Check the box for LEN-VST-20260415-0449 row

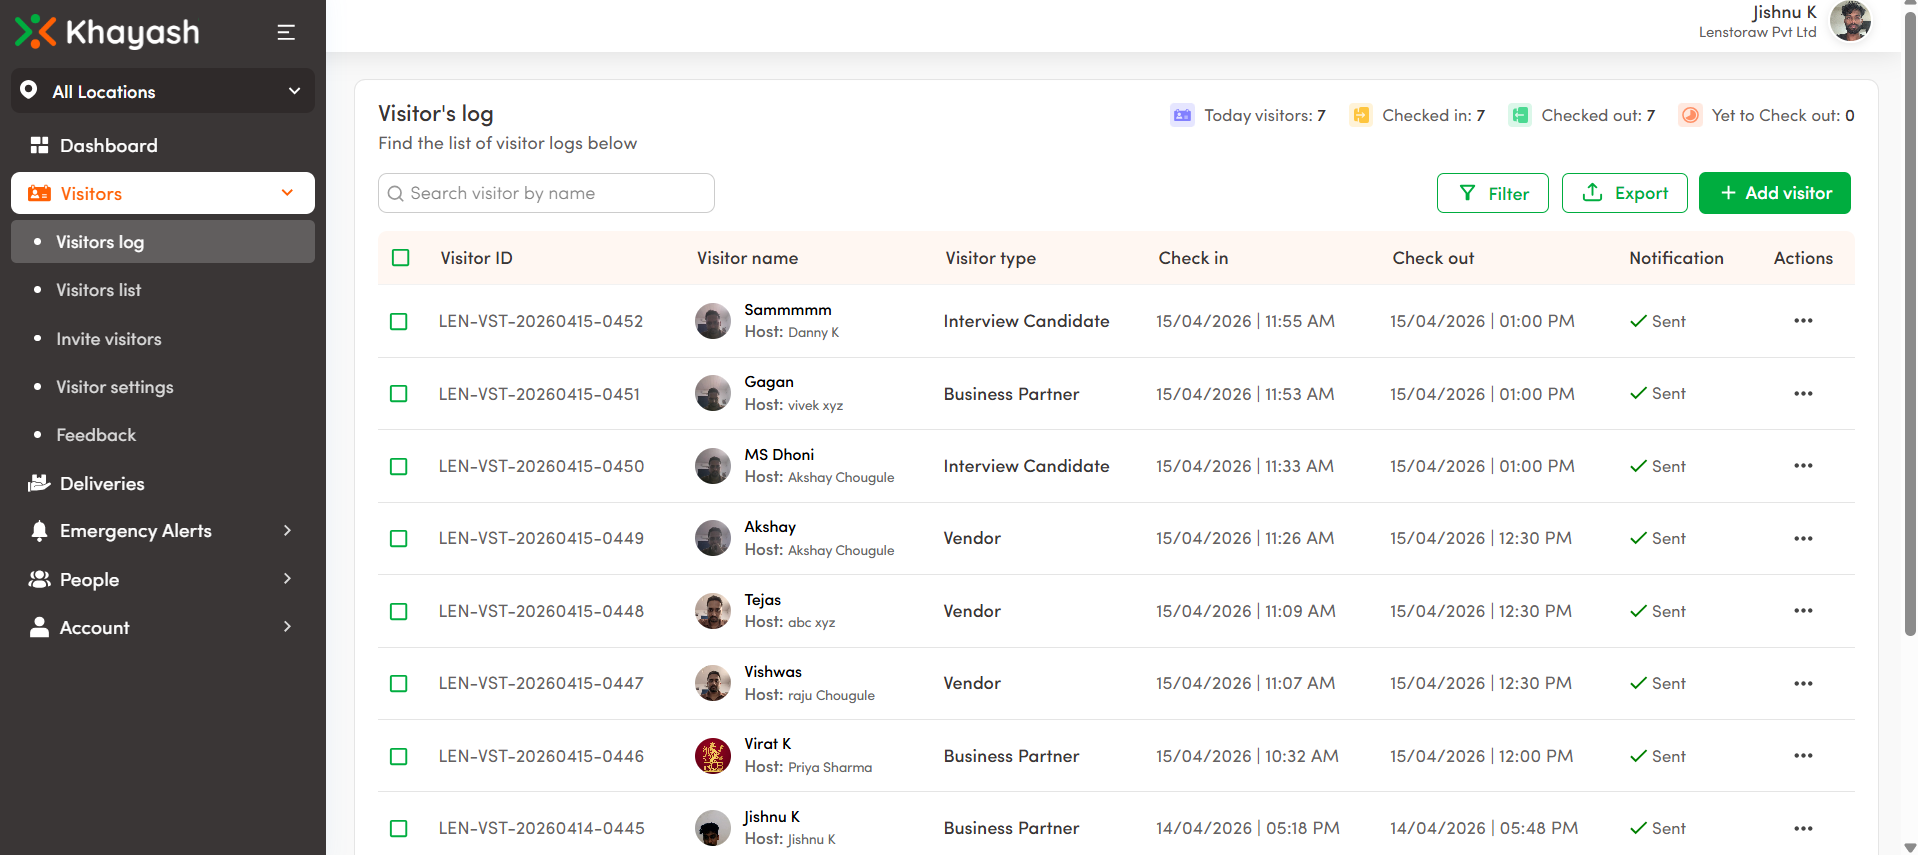(399, 539)
